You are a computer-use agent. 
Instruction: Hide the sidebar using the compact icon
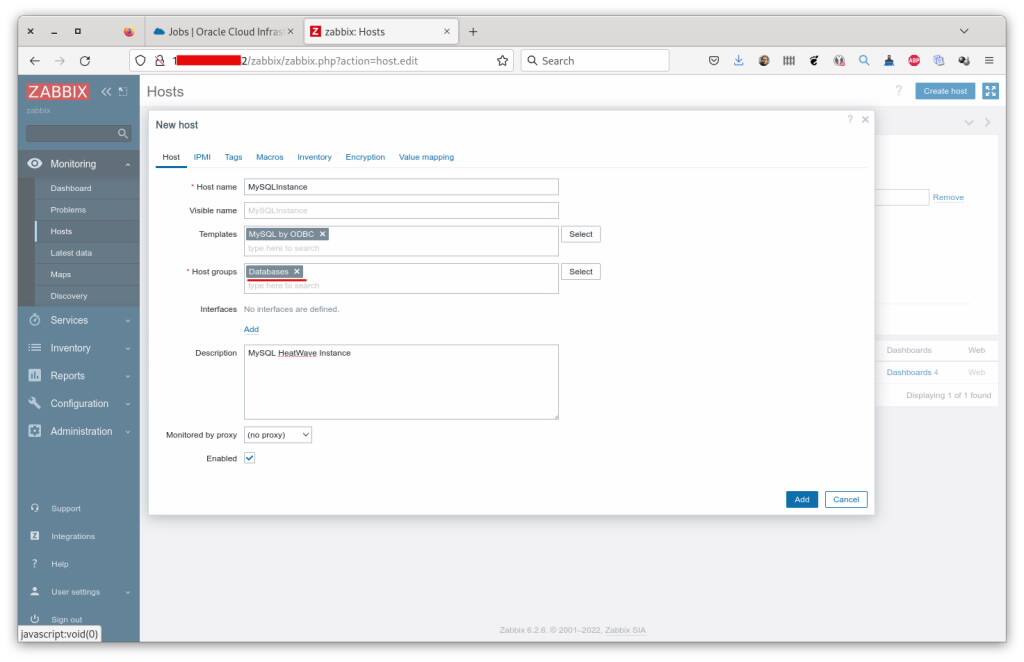(123, 91)
